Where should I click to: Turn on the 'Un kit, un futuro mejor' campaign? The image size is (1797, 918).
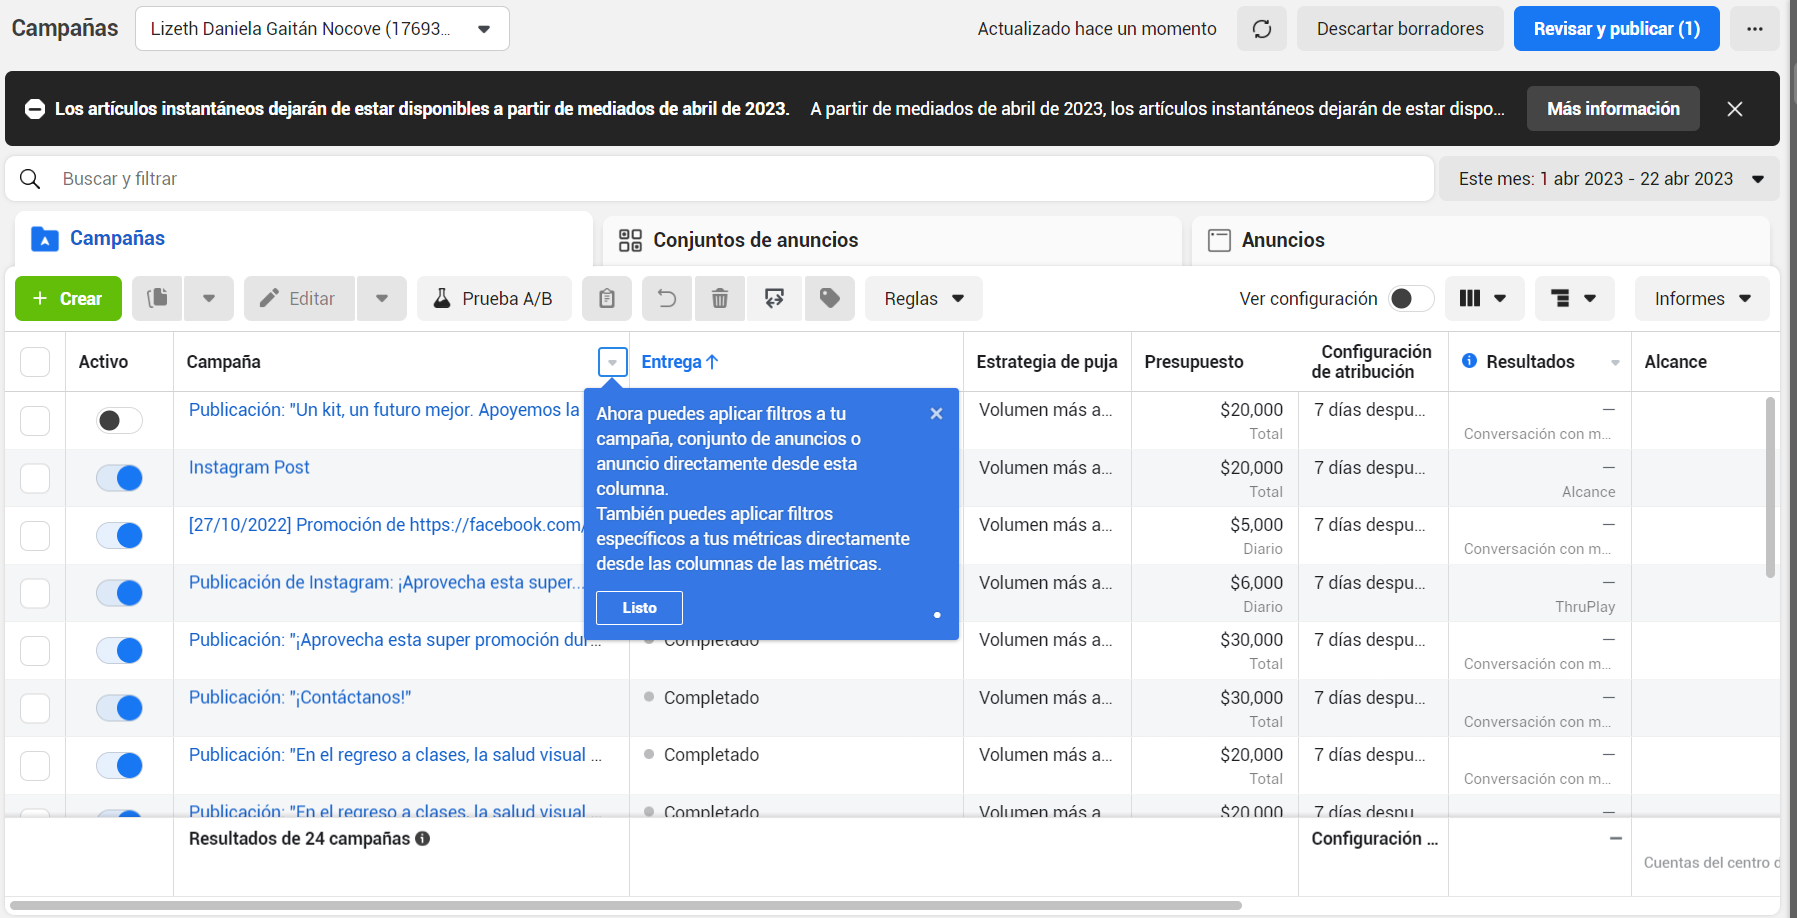pos(119,420)
